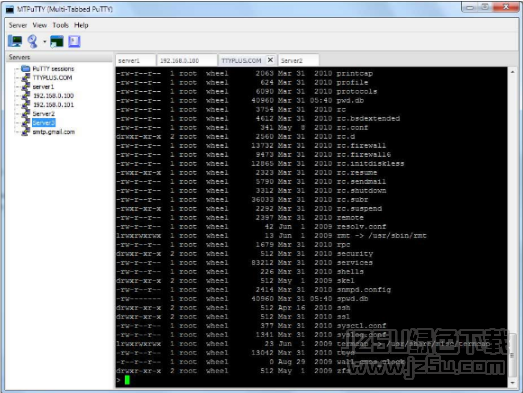523x393 pixels.
Task: Click rc.bsdextended filename in terminal
Action: pyautogui.click(x=368, y=118)
